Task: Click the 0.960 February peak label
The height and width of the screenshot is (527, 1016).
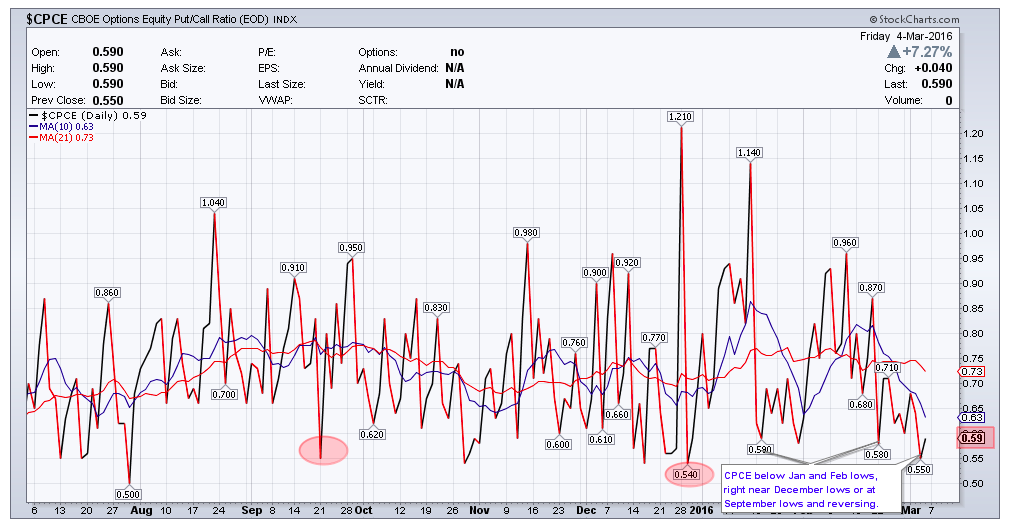Action: pyautogui.click(x=845, y=243)
